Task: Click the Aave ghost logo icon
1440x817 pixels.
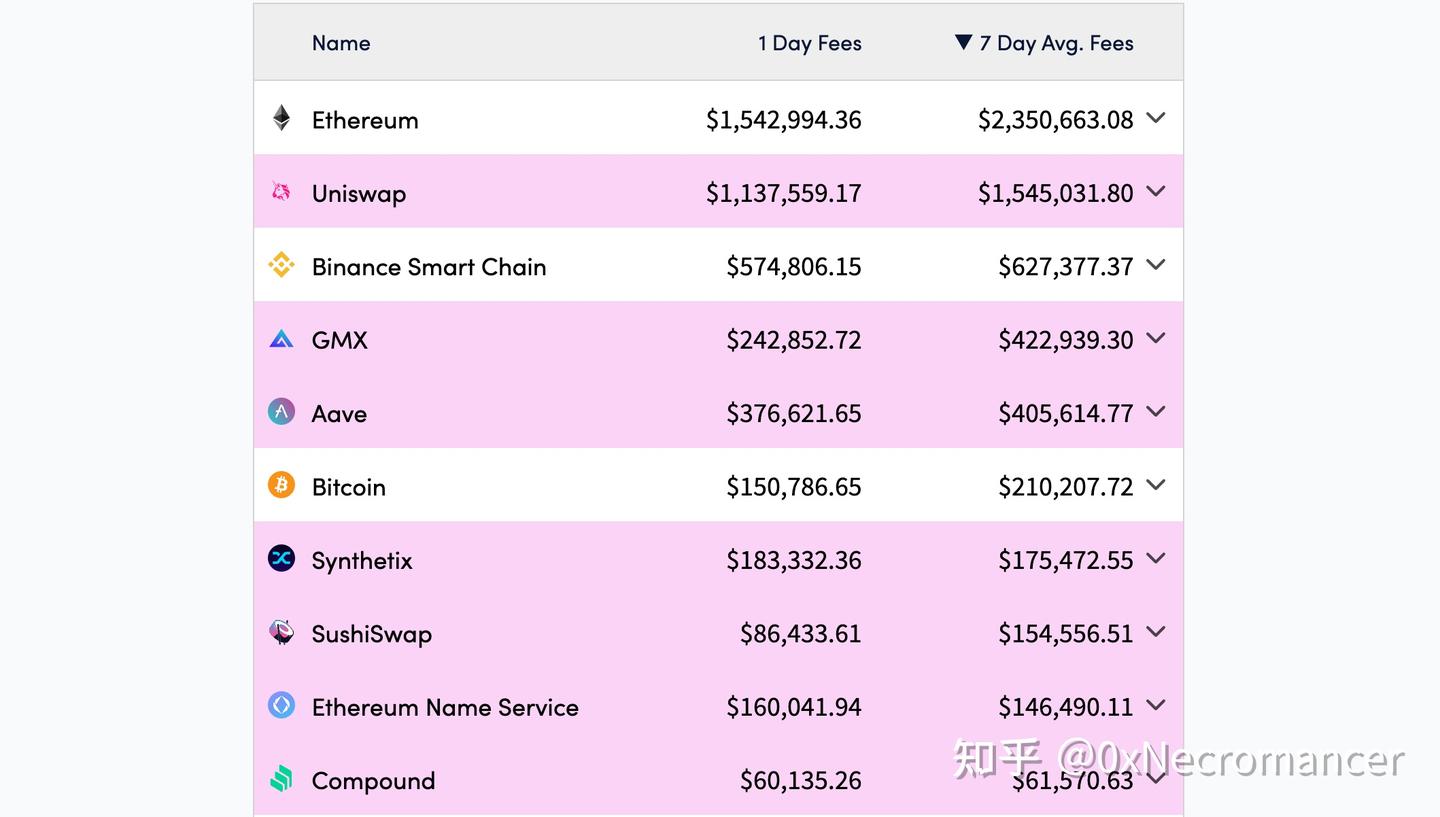Action: pos(281,412)
